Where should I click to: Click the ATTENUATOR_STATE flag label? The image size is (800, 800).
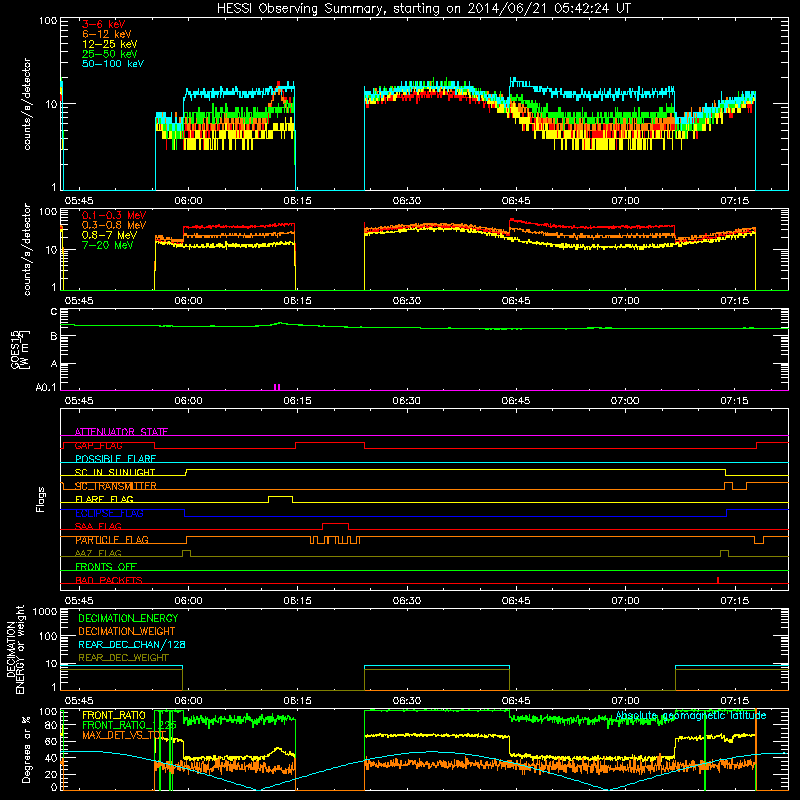tap(121, 432)
